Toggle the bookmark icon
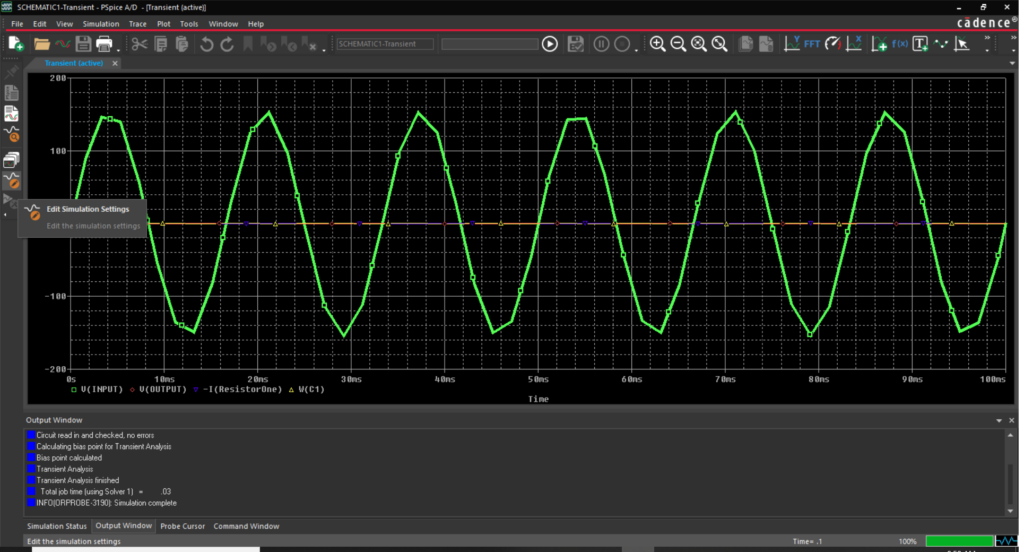 [x=248, y=44]
